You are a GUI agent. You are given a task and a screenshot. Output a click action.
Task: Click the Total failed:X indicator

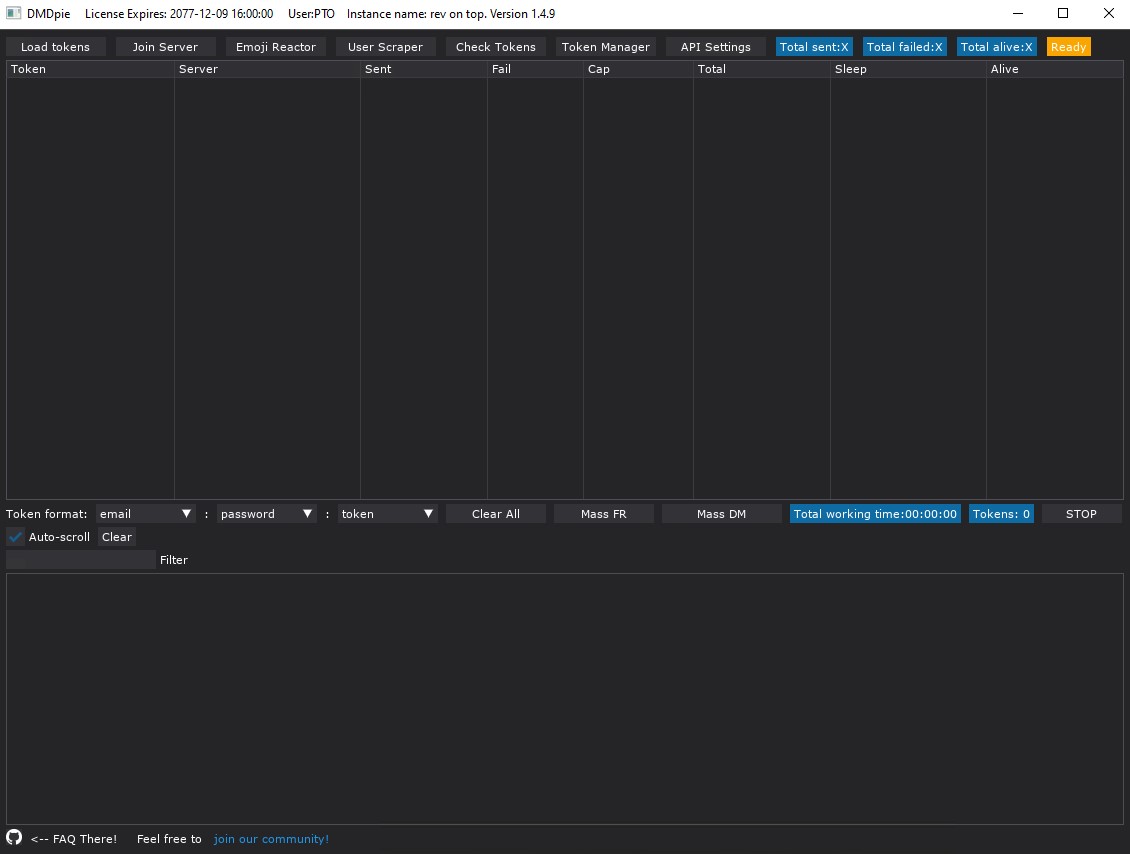[x=904, y=47]
